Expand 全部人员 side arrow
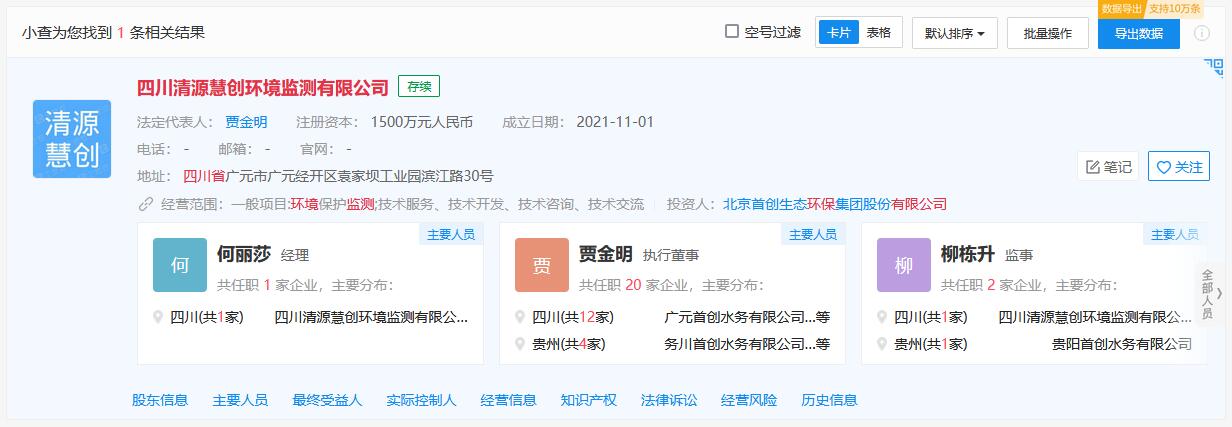1232x427 pixels. tap(1207, 294)
